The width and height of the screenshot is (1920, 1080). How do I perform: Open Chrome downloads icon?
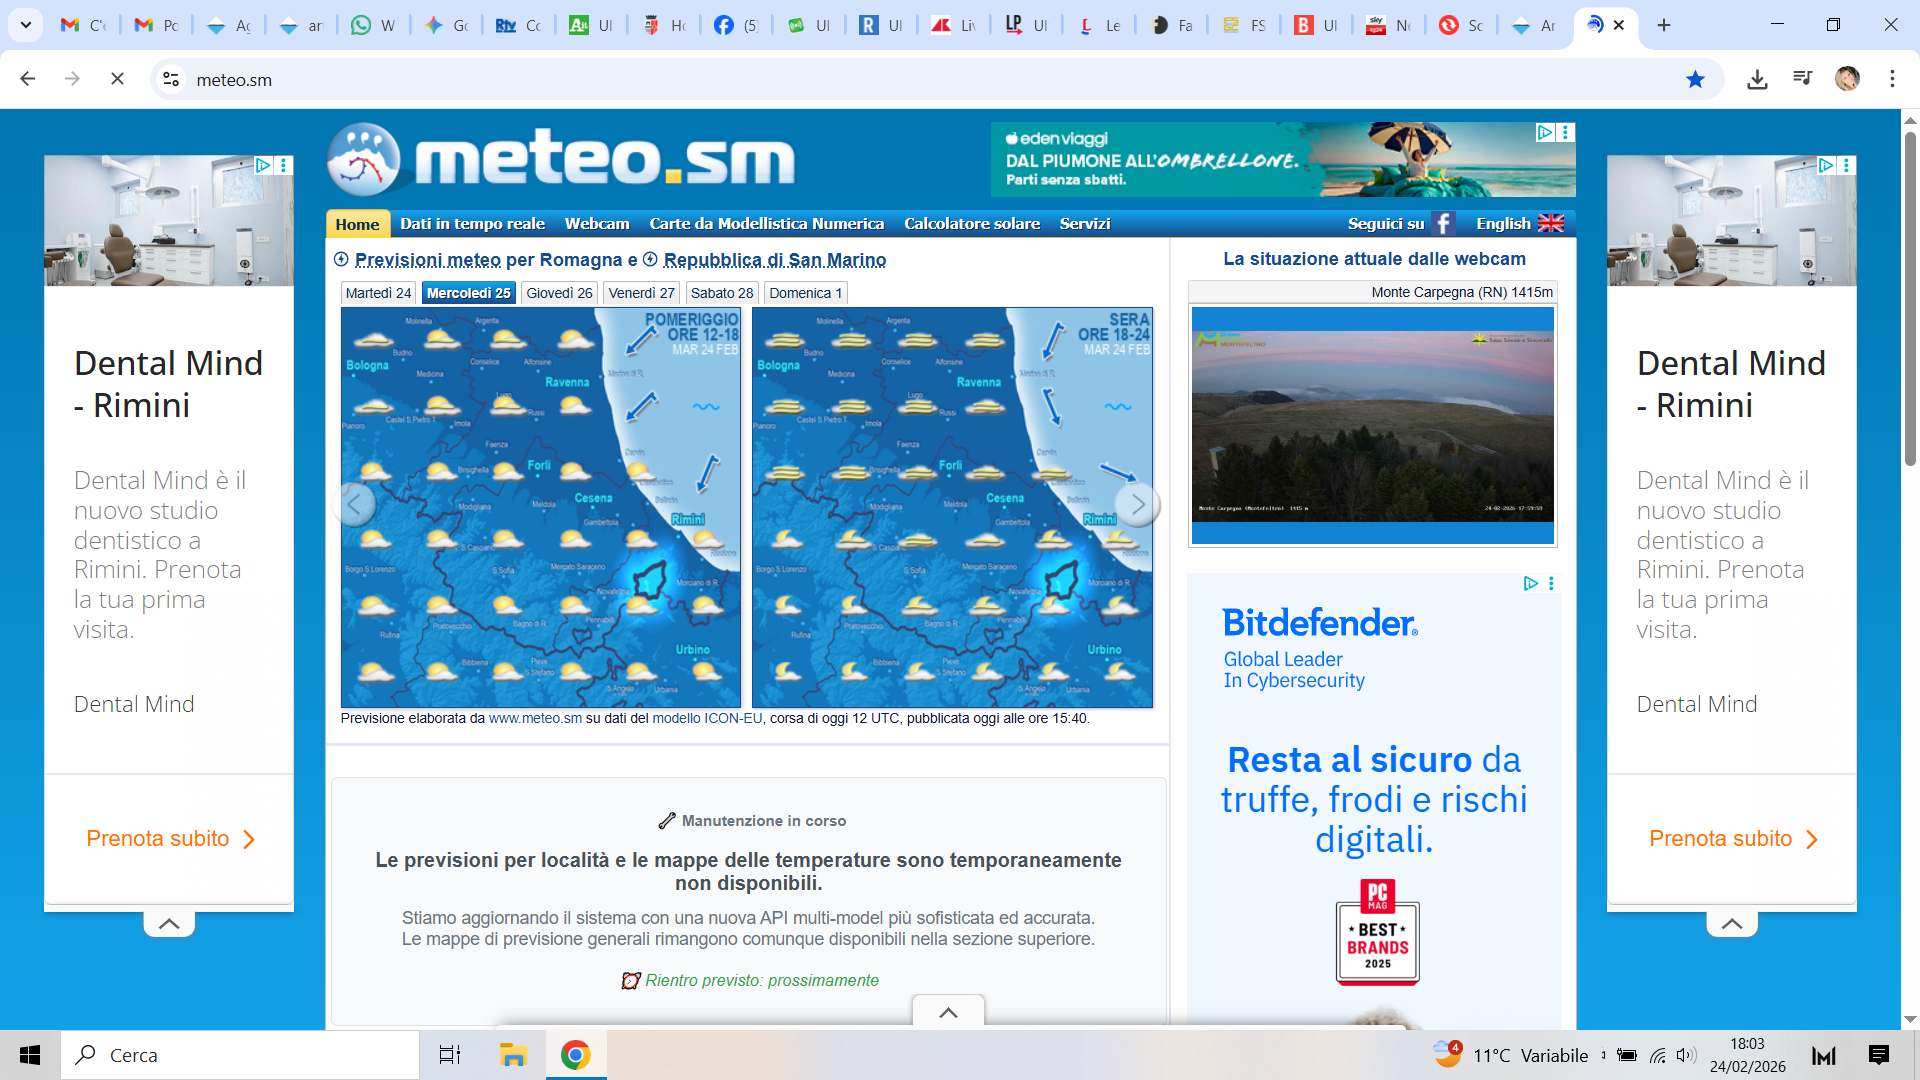click(x=1757, y=80)
